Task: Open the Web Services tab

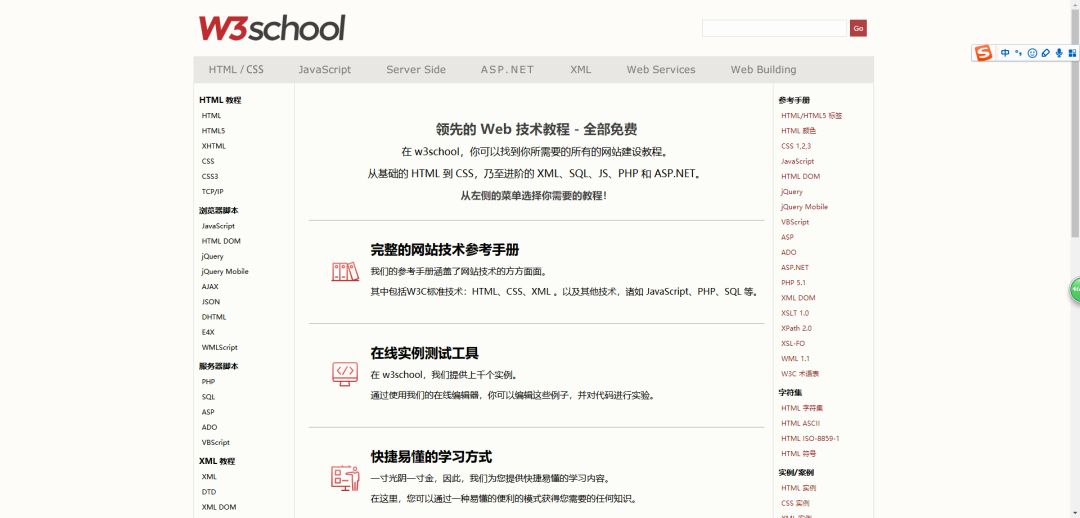Action: click(x=661, y=70)
